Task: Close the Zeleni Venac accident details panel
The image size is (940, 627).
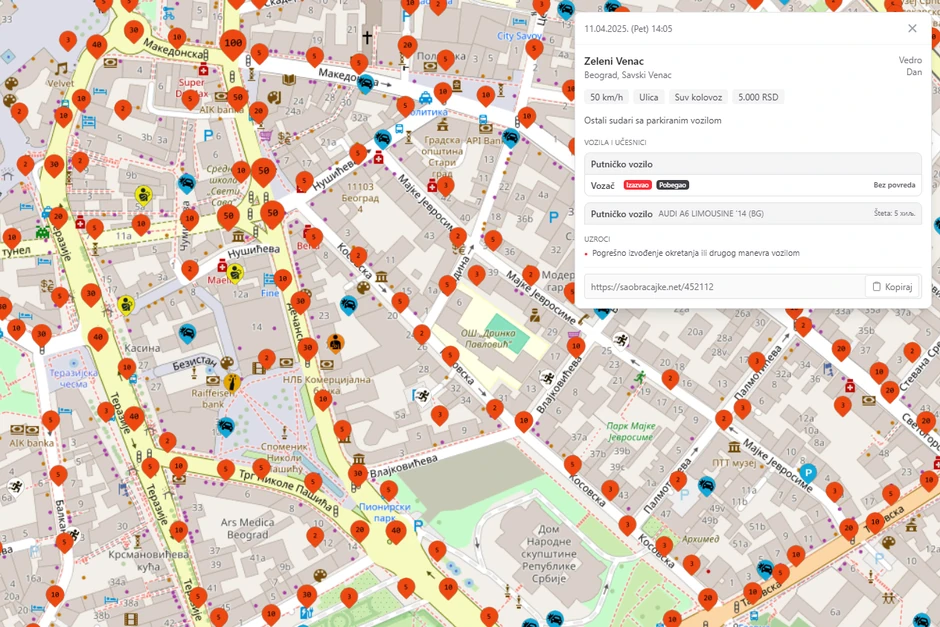Action: pyautogui.click(x=912, y=28)
